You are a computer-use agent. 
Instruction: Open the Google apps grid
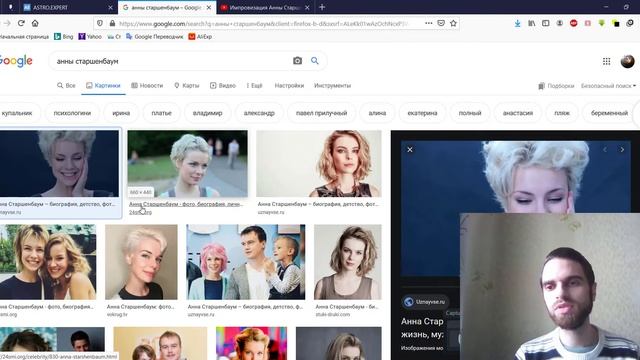607,61
